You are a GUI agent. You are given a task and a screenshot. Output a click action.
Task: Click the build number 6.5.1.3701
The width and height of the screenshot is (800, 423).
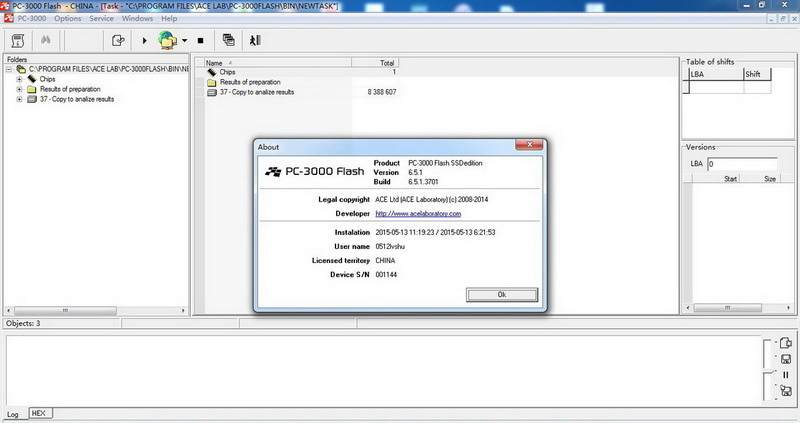(x=423, y=182)
